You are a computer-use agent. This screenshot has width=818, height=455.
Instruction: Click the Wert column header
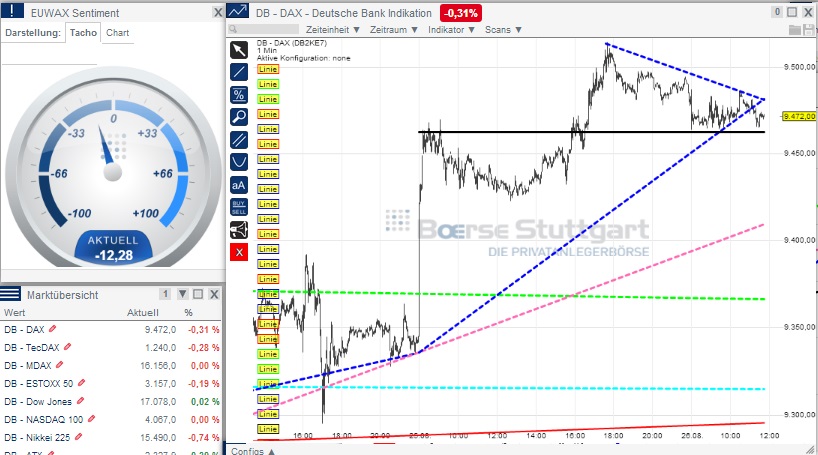pos(15,313)
